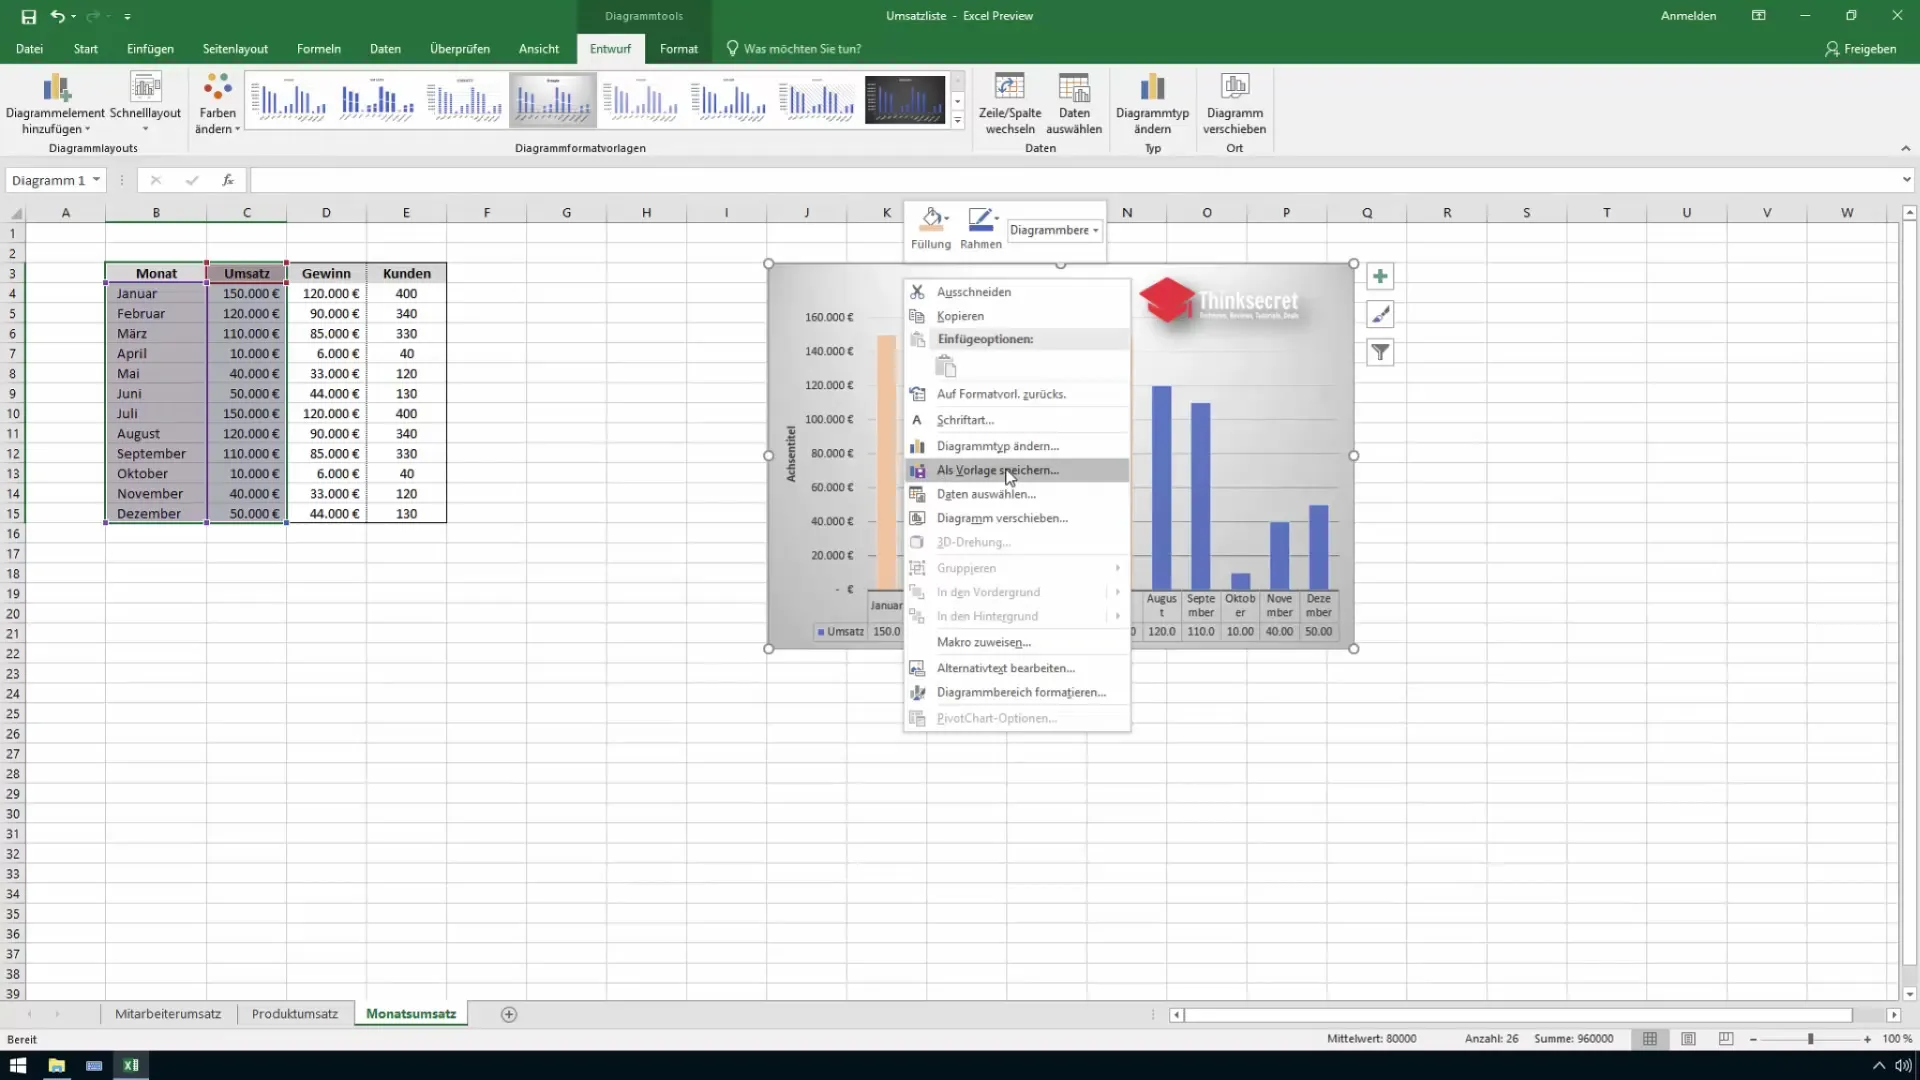
Task: Select Diagrammtyp ändern from context menu
Action: click(997, 446)
